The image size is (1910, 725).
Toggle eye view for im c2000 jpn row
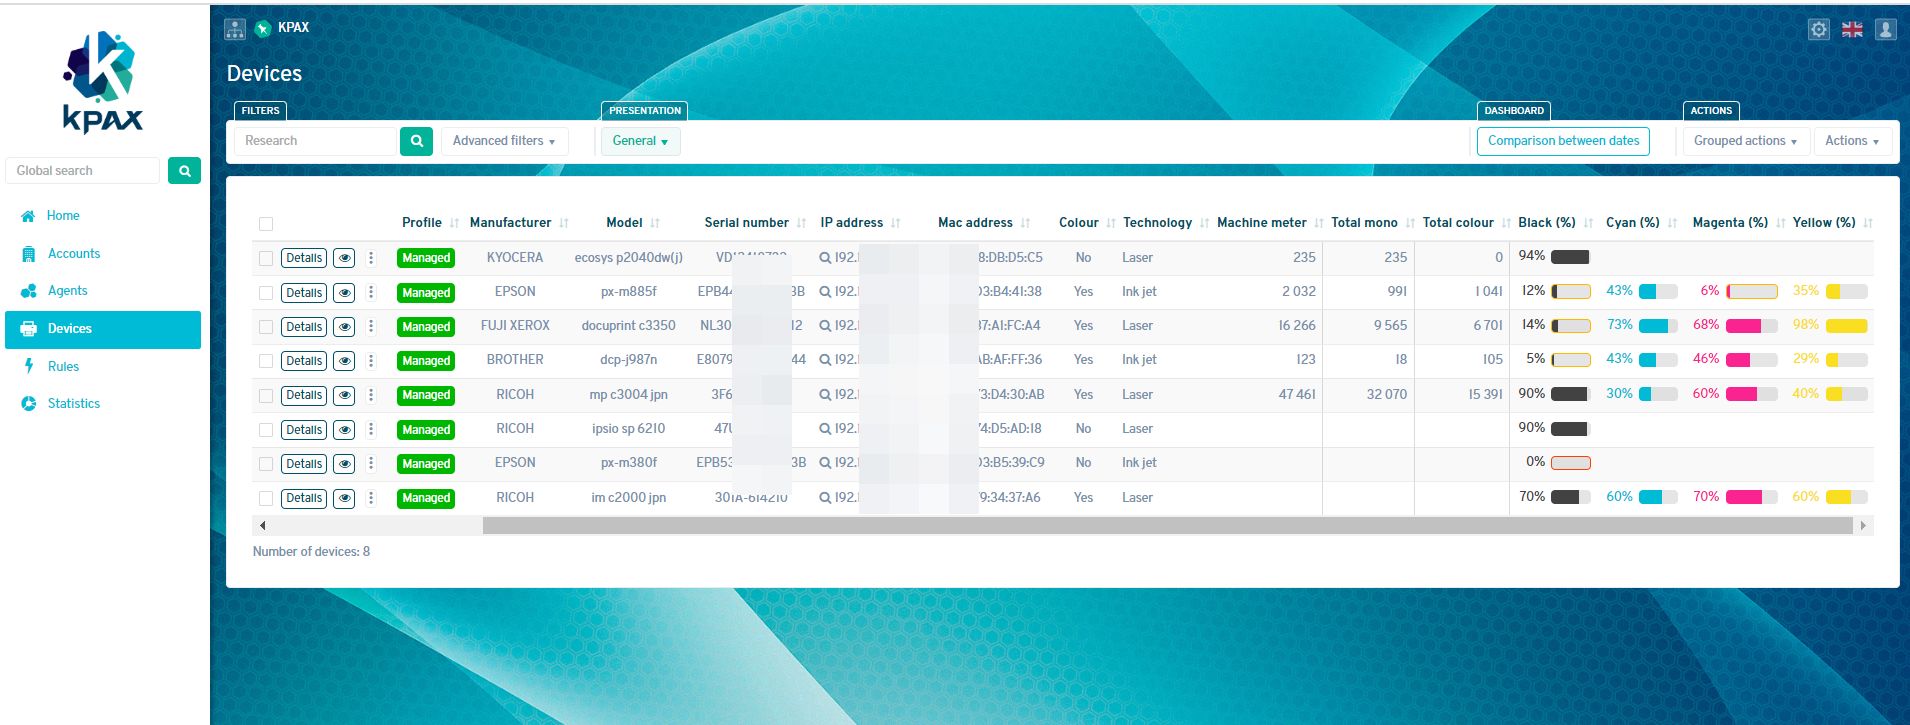point(344,498)
